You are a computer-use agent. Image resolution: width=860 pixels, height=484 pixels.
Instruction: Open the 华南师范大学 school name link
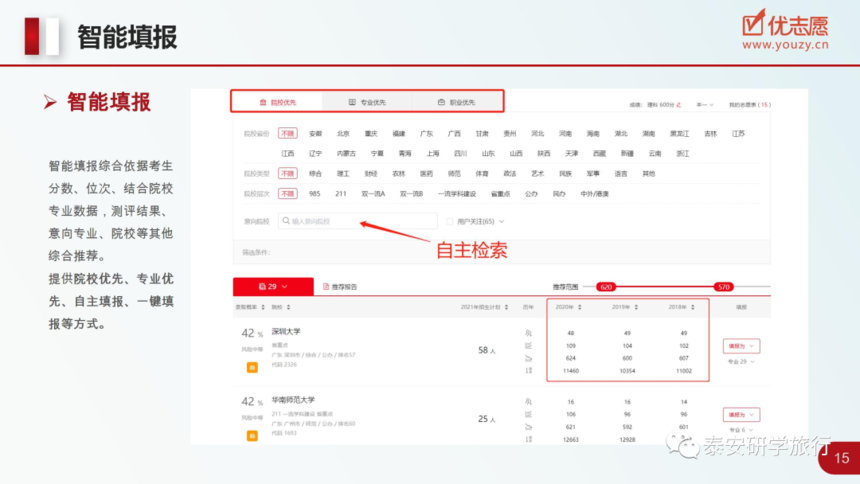(x=293, y=400)
